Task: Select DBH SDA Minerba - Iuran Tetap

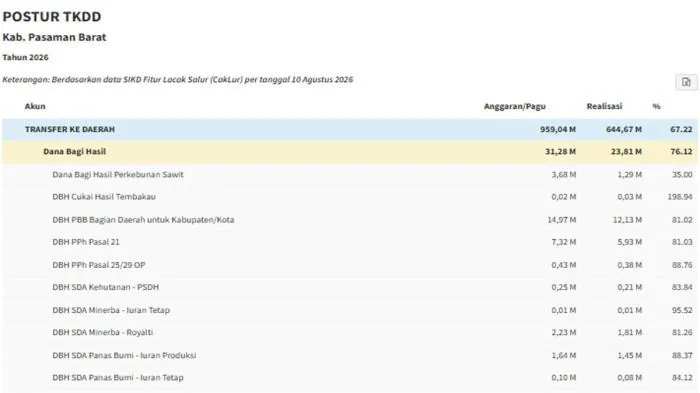Action: point(350,310)
